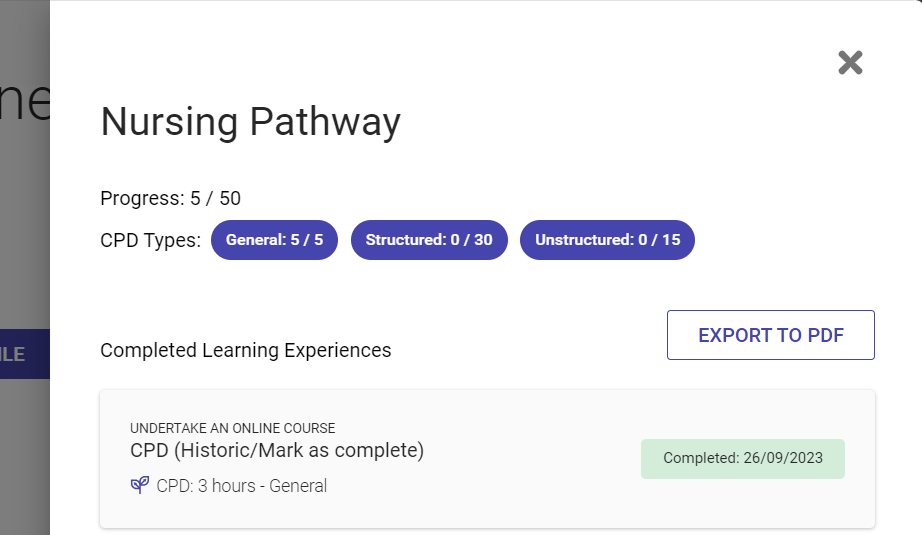
Task: Export the pathway to PDF
Action: [x=770, y=335]
